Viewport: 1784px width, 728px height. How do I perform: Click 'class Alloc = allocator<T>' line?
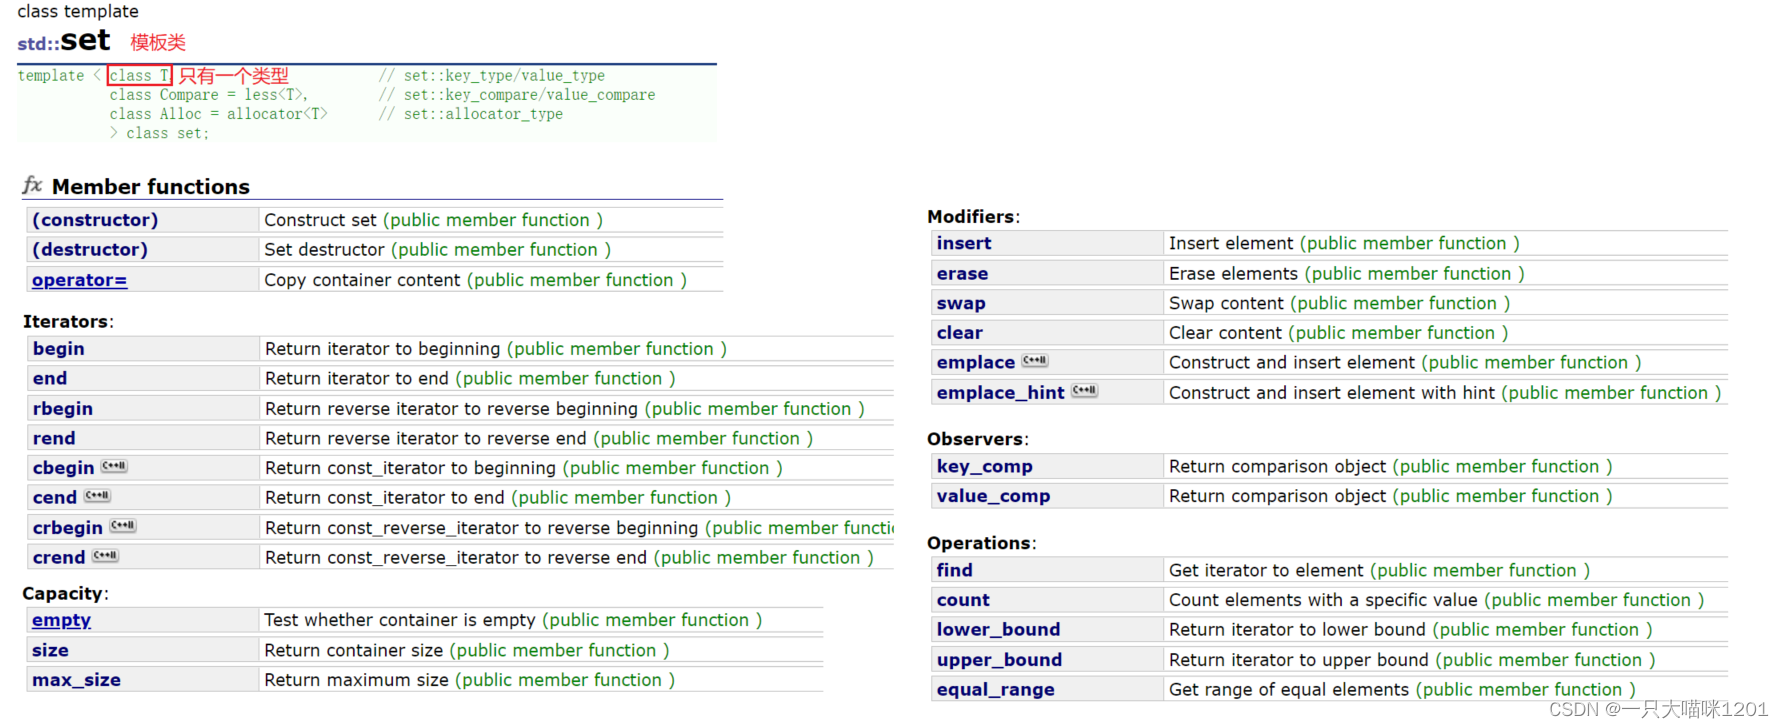click(219, 114)
